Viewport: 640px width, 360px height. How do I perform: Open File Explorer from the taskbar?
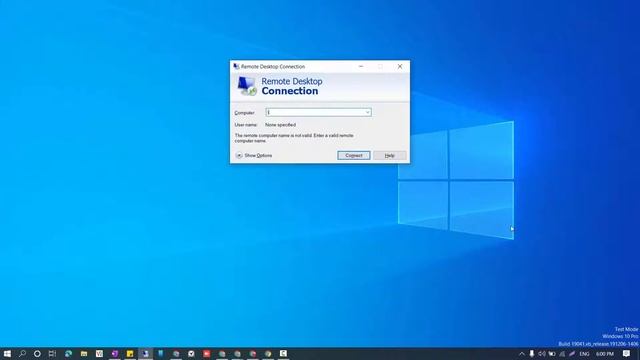coord(84,353)
